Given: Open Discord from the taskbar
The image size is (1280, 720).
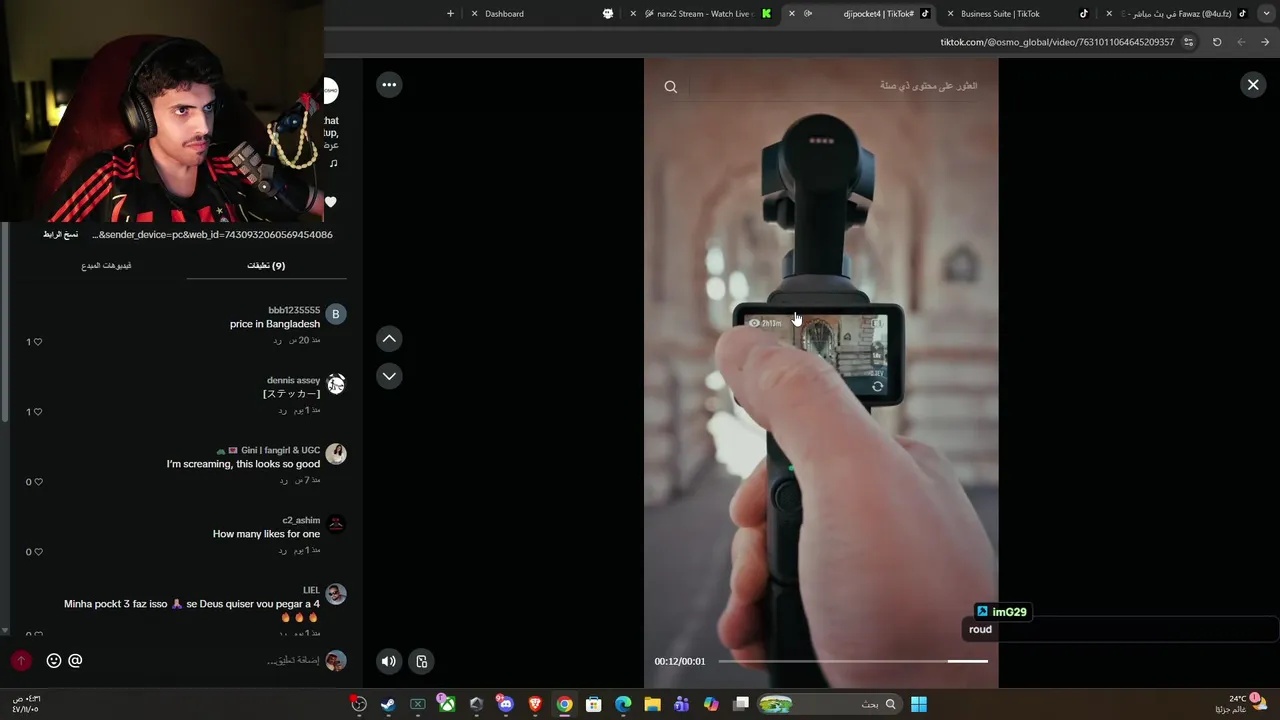Looking at the screenshot, I should (x=505, y=704).
